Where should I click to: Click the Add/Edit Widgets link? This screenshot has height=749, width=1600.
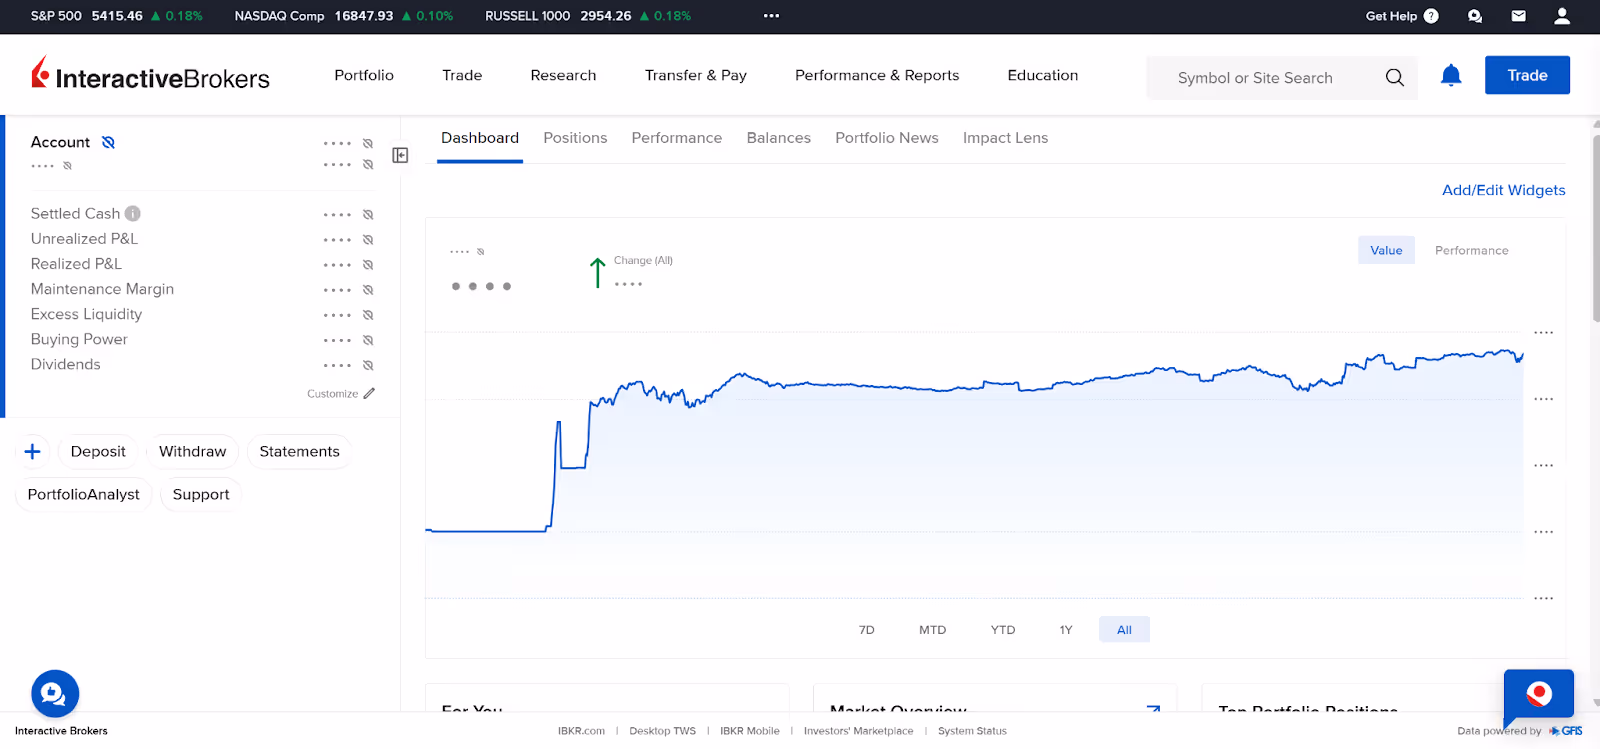point(1504,190)
